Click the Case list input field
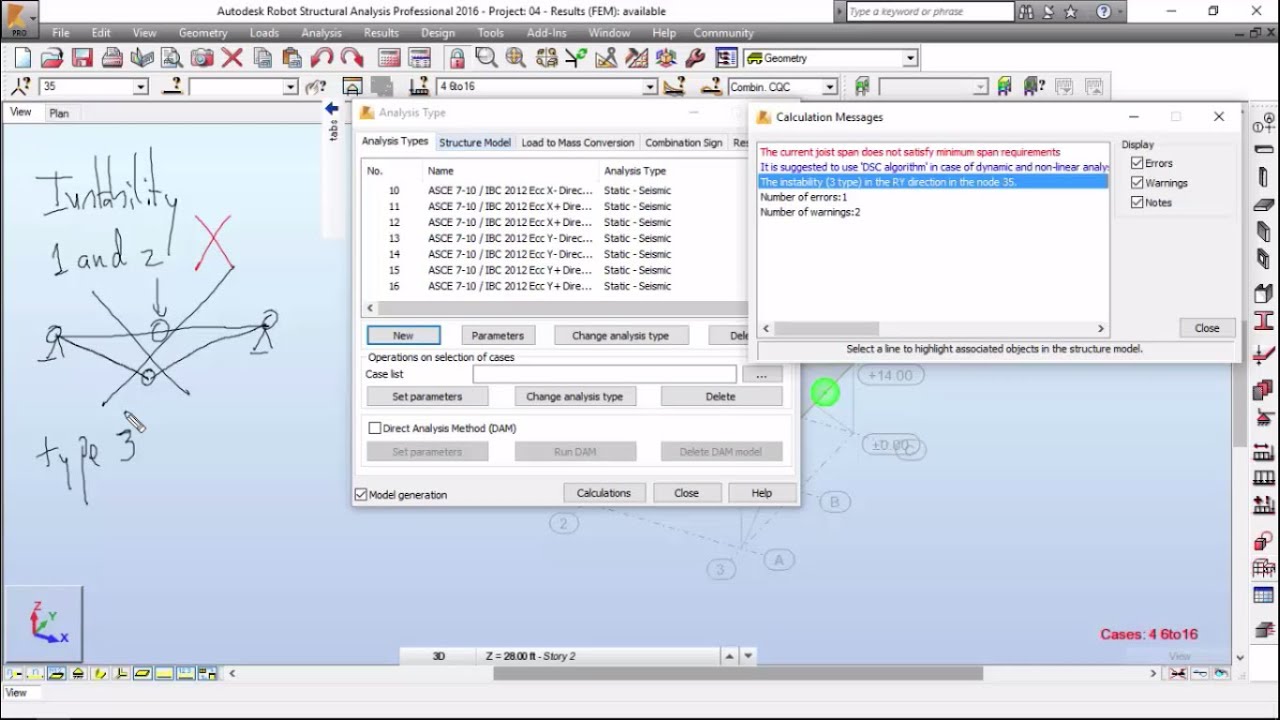 coord(604,375)
